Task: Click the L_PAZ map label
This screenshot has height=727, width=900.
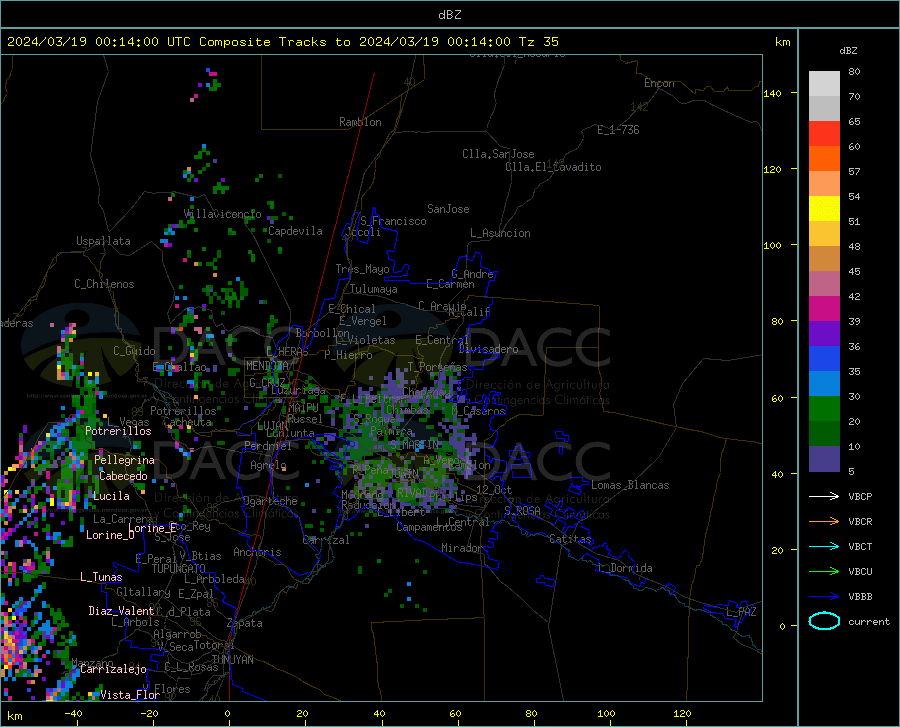Action: tap(741, 612)
